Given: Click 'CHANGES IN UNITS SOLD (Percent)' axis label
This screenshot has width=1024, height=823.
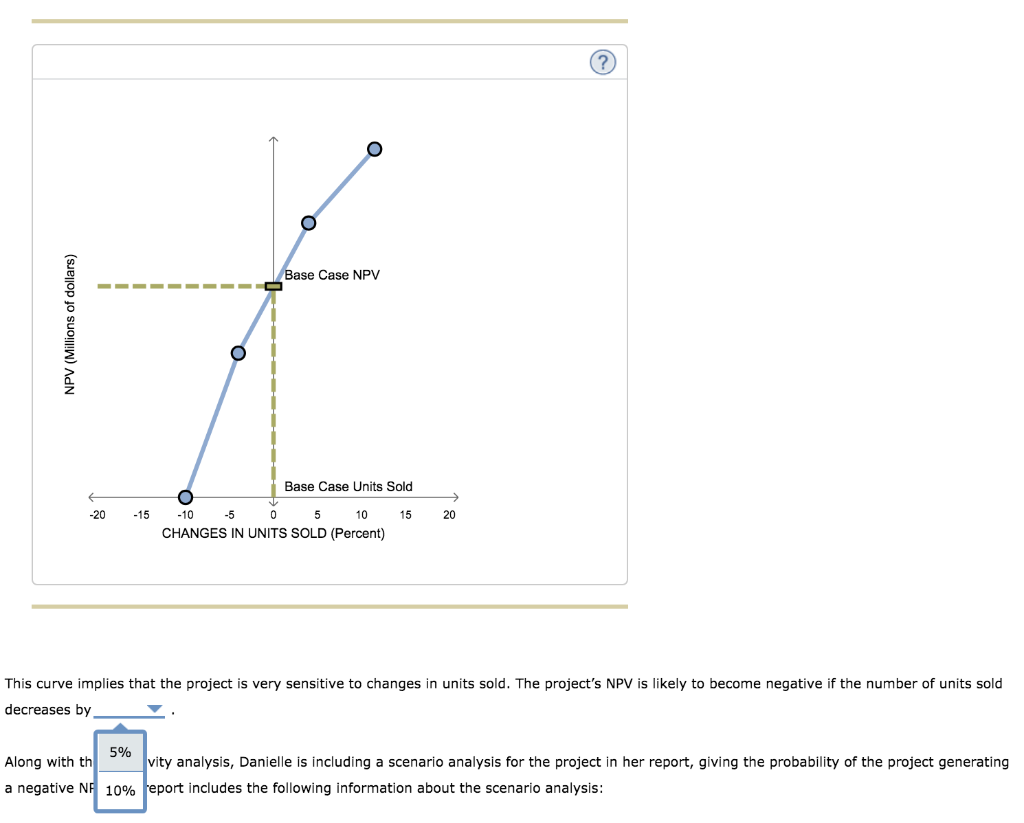Looking at the screenshot, I should 274,533.
